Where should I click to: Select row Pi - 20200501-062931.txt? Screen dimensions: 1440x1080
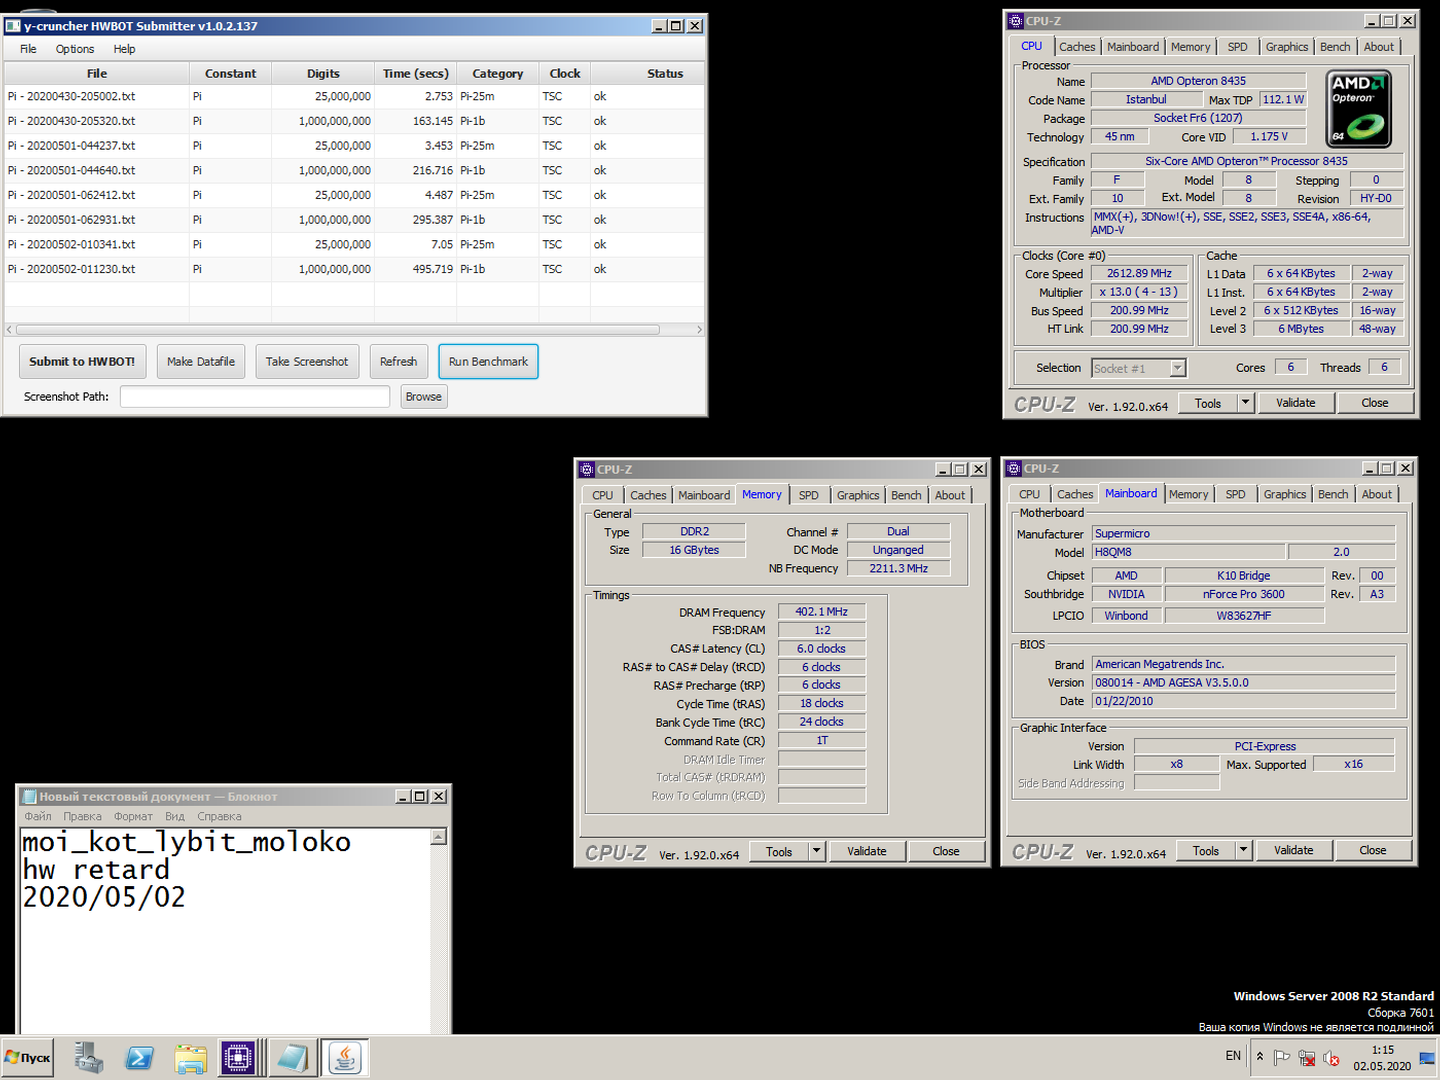click(354, 220)
